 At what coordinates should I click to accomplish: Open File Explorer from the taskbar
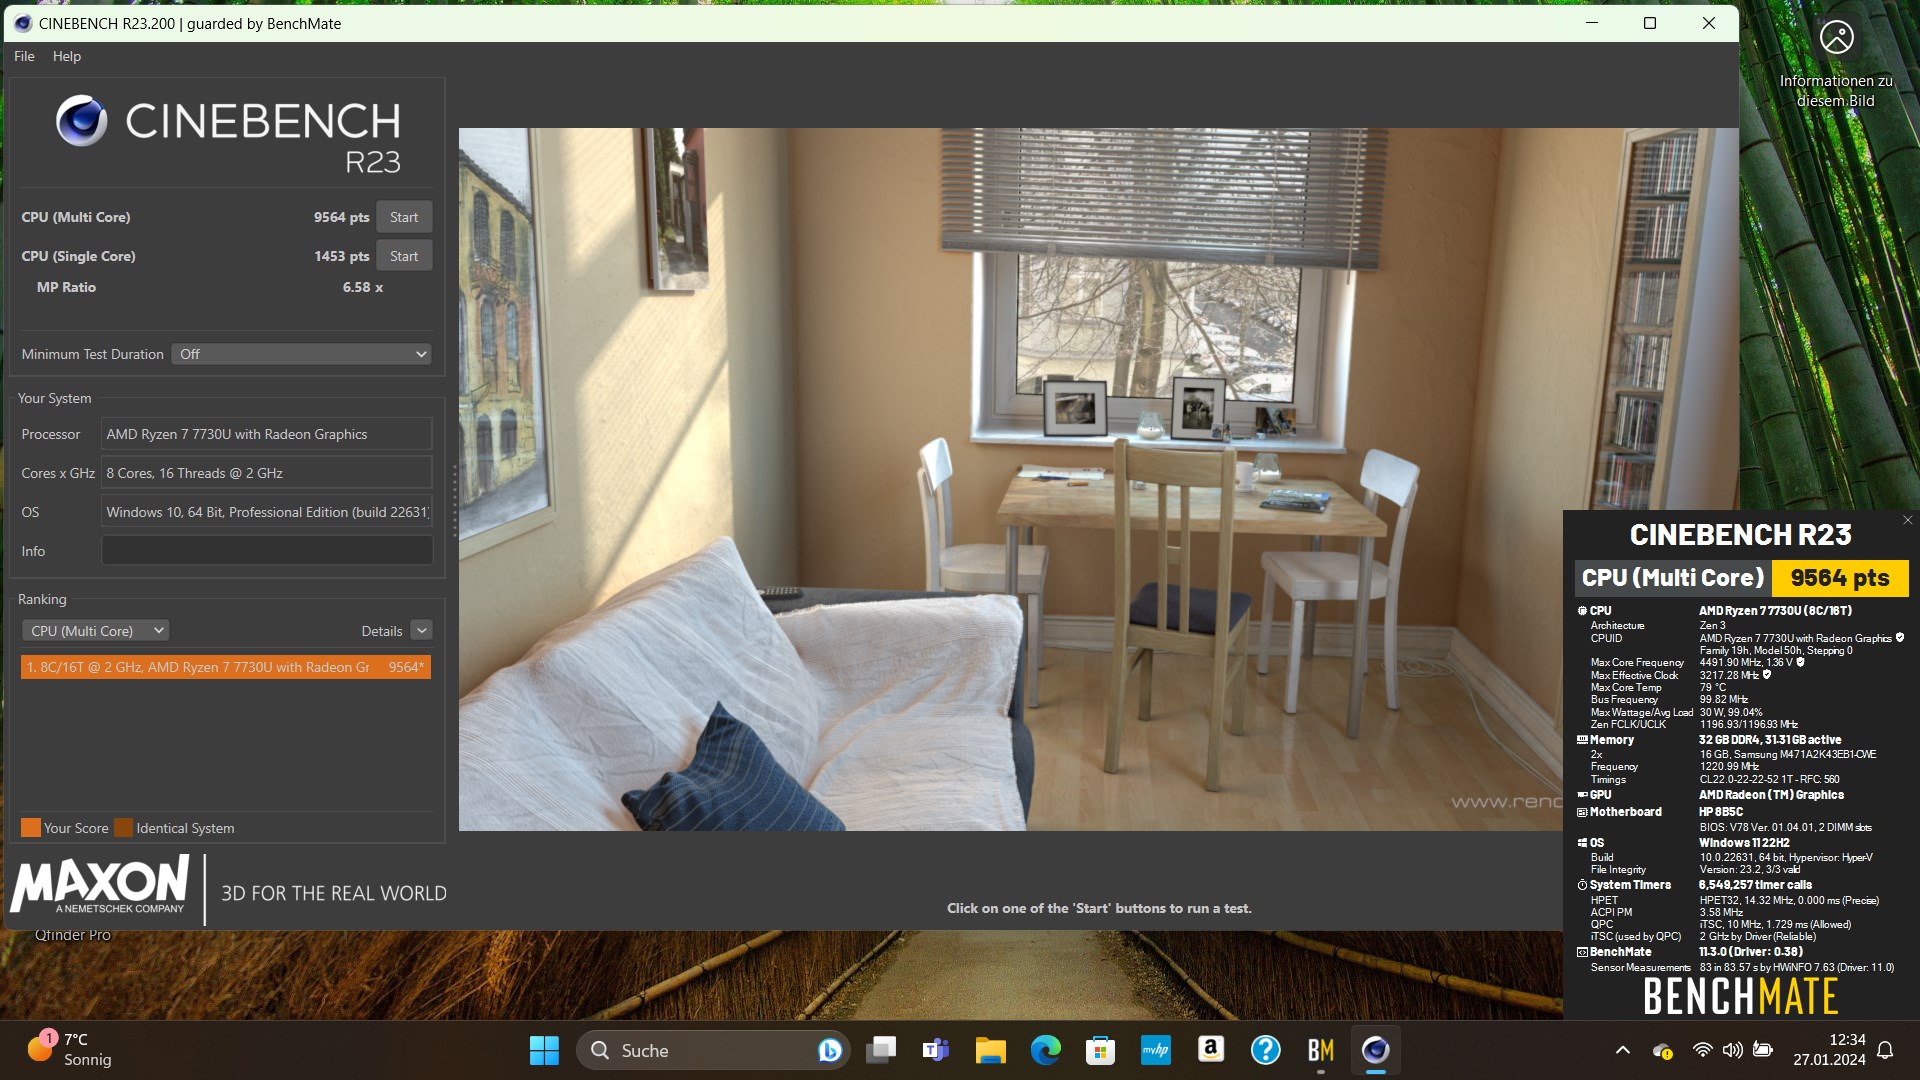point(991,1050)
